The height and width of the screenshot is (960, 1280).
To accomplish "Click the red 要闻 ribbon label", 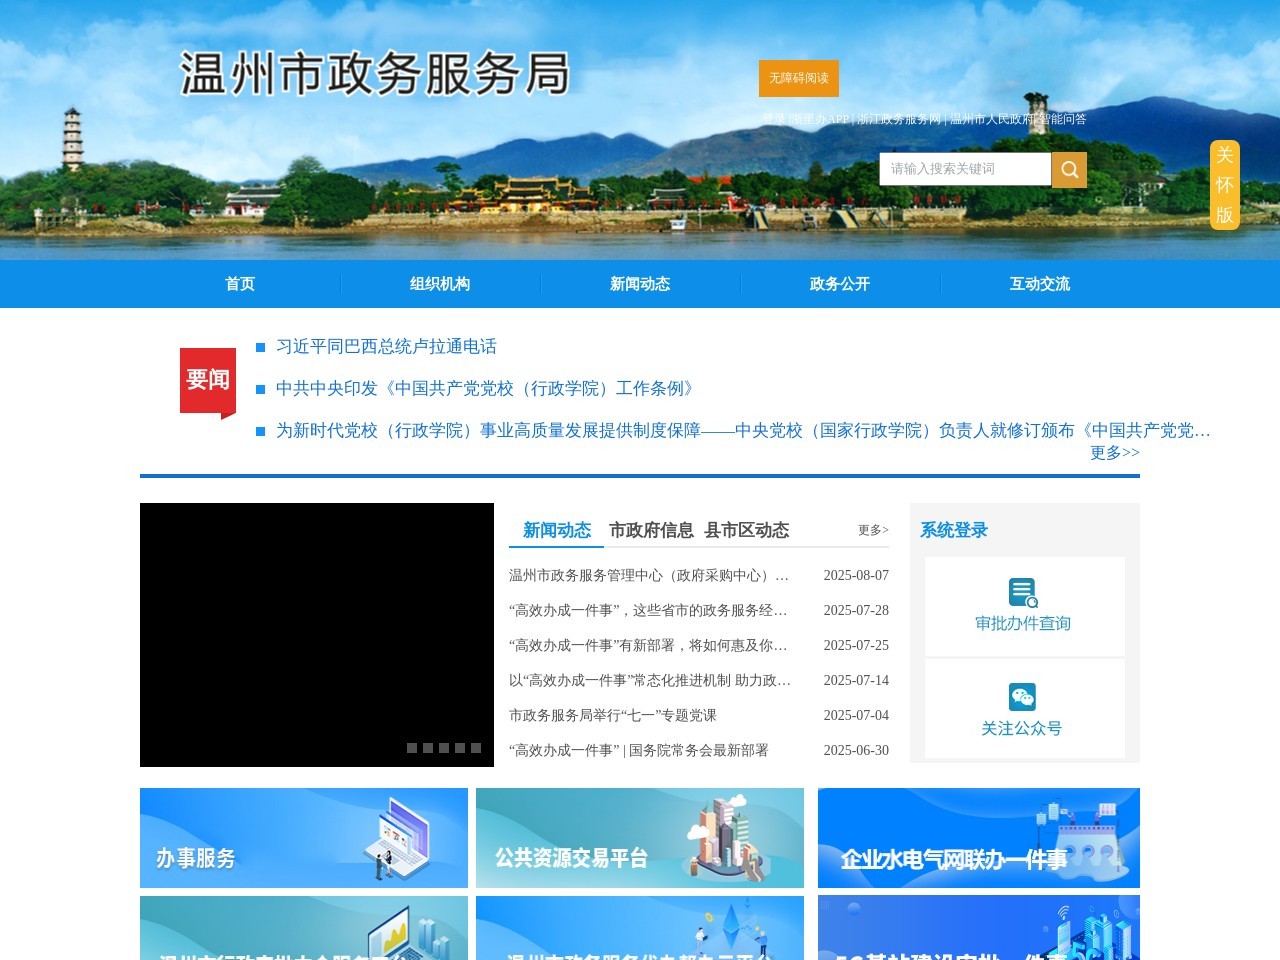I will pos(206,380).
